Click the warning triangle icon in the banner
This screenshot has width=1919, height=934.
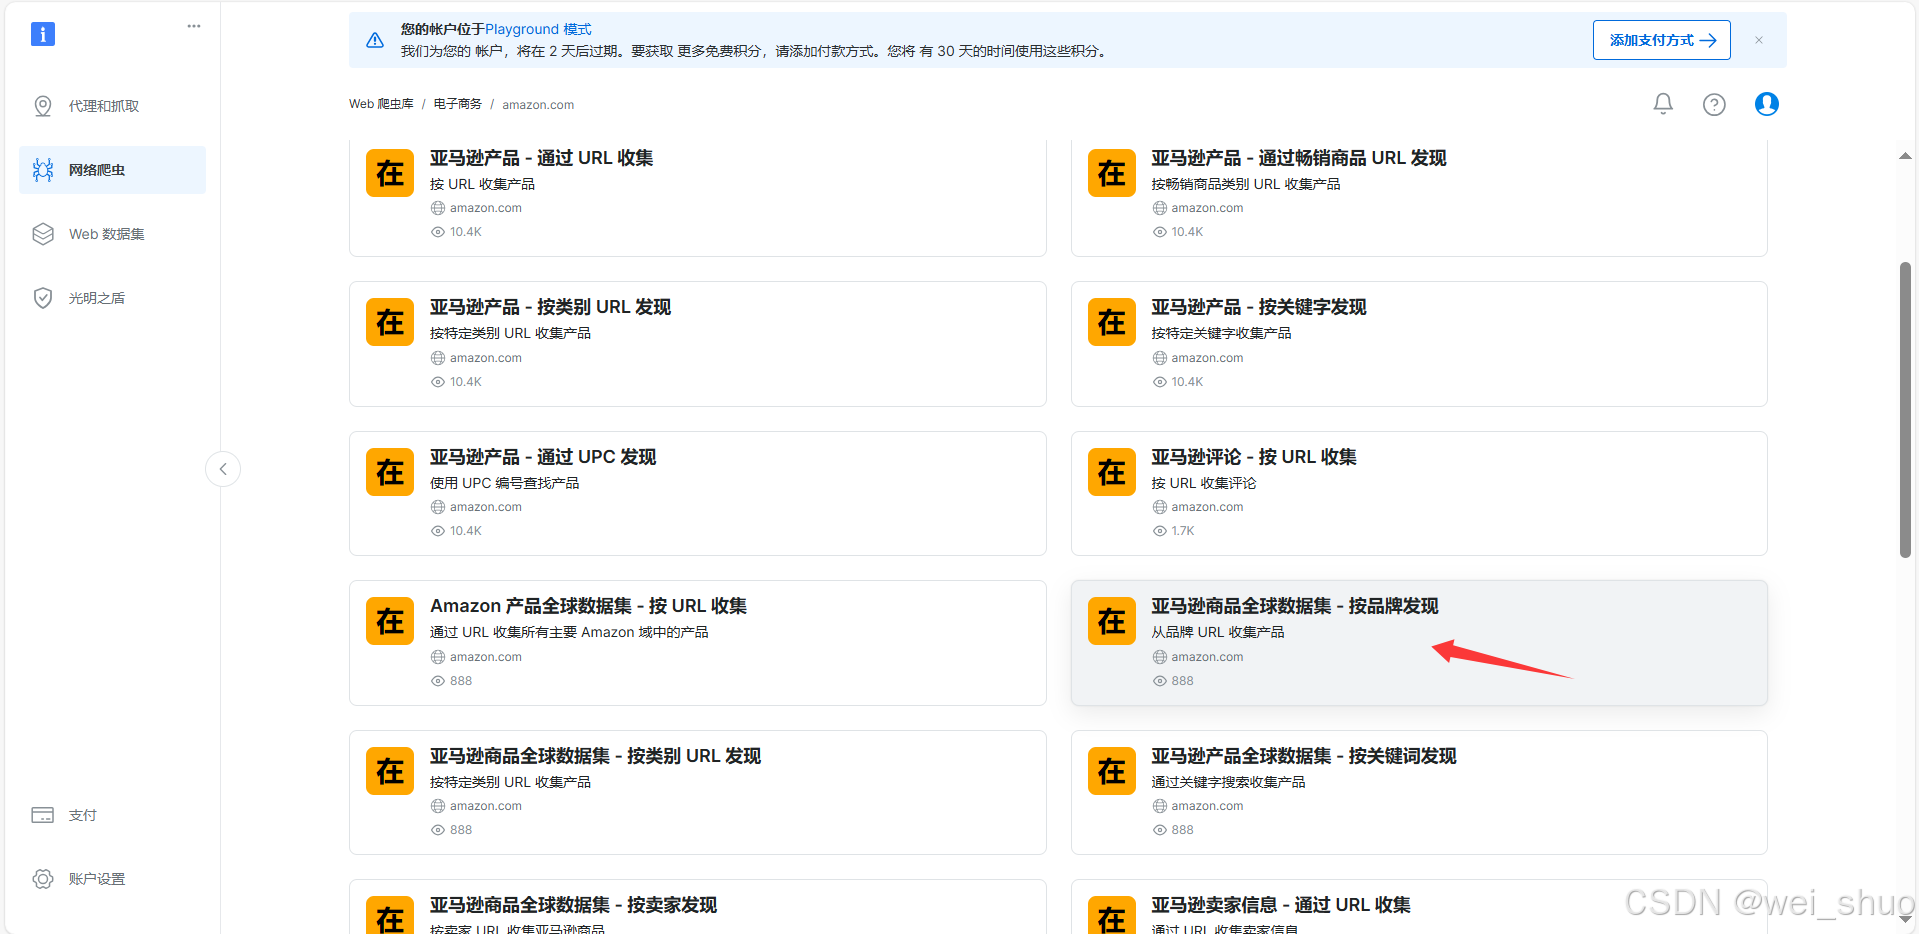(375, 40)
